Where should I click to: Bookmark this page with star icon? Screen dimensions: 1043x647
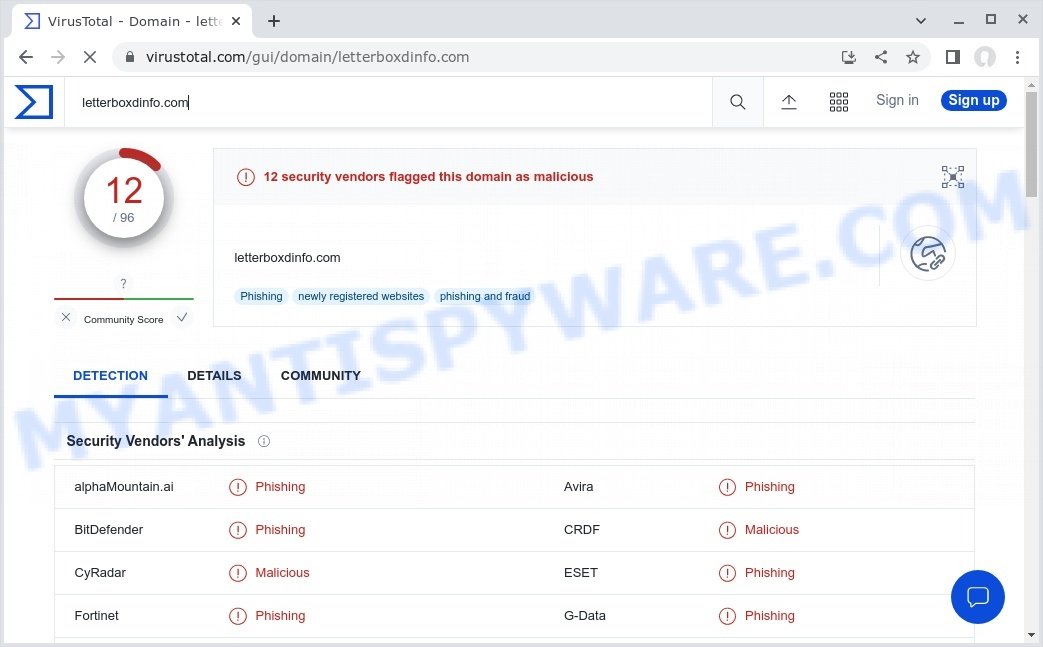pyautogui.click(x=913, y=57)
